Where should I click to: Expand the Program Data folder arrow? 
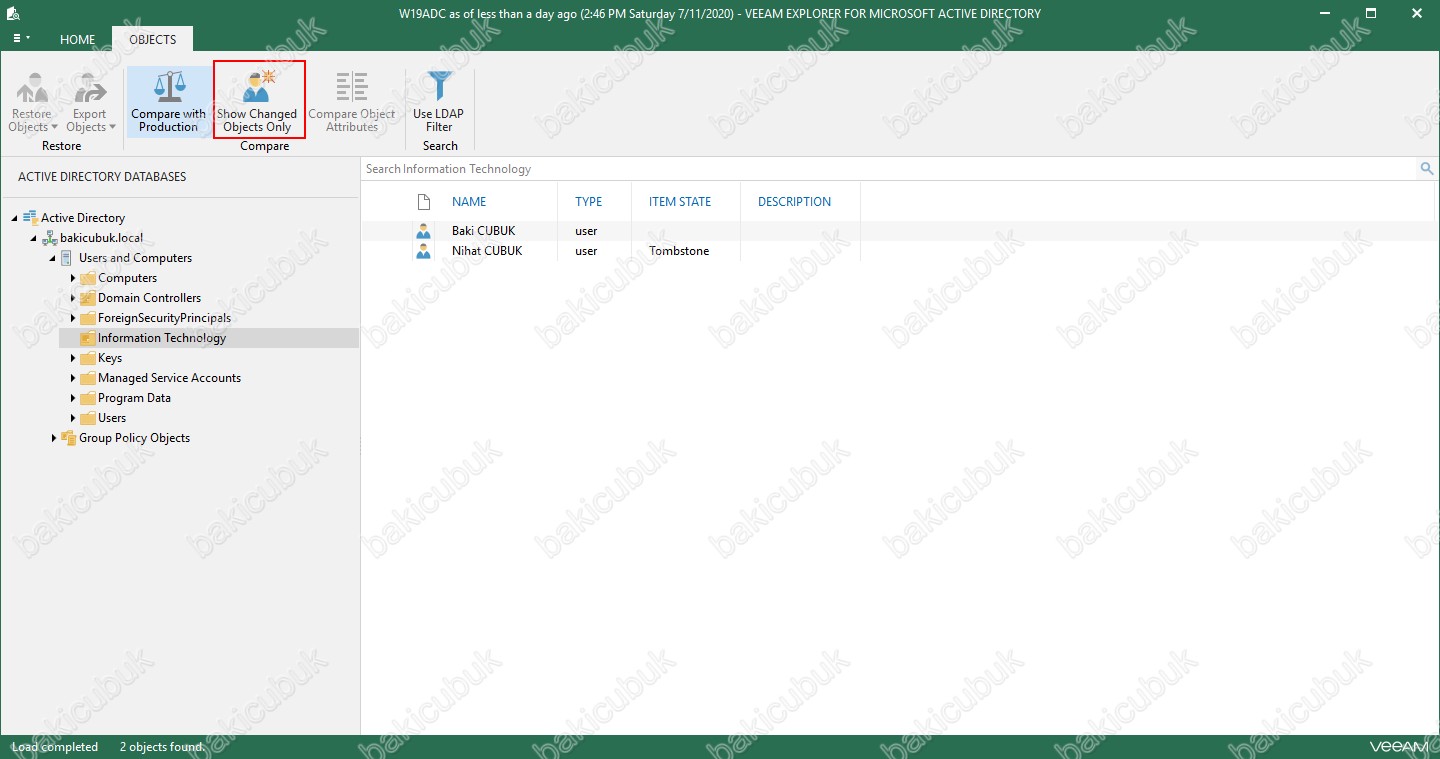(72, 398)
